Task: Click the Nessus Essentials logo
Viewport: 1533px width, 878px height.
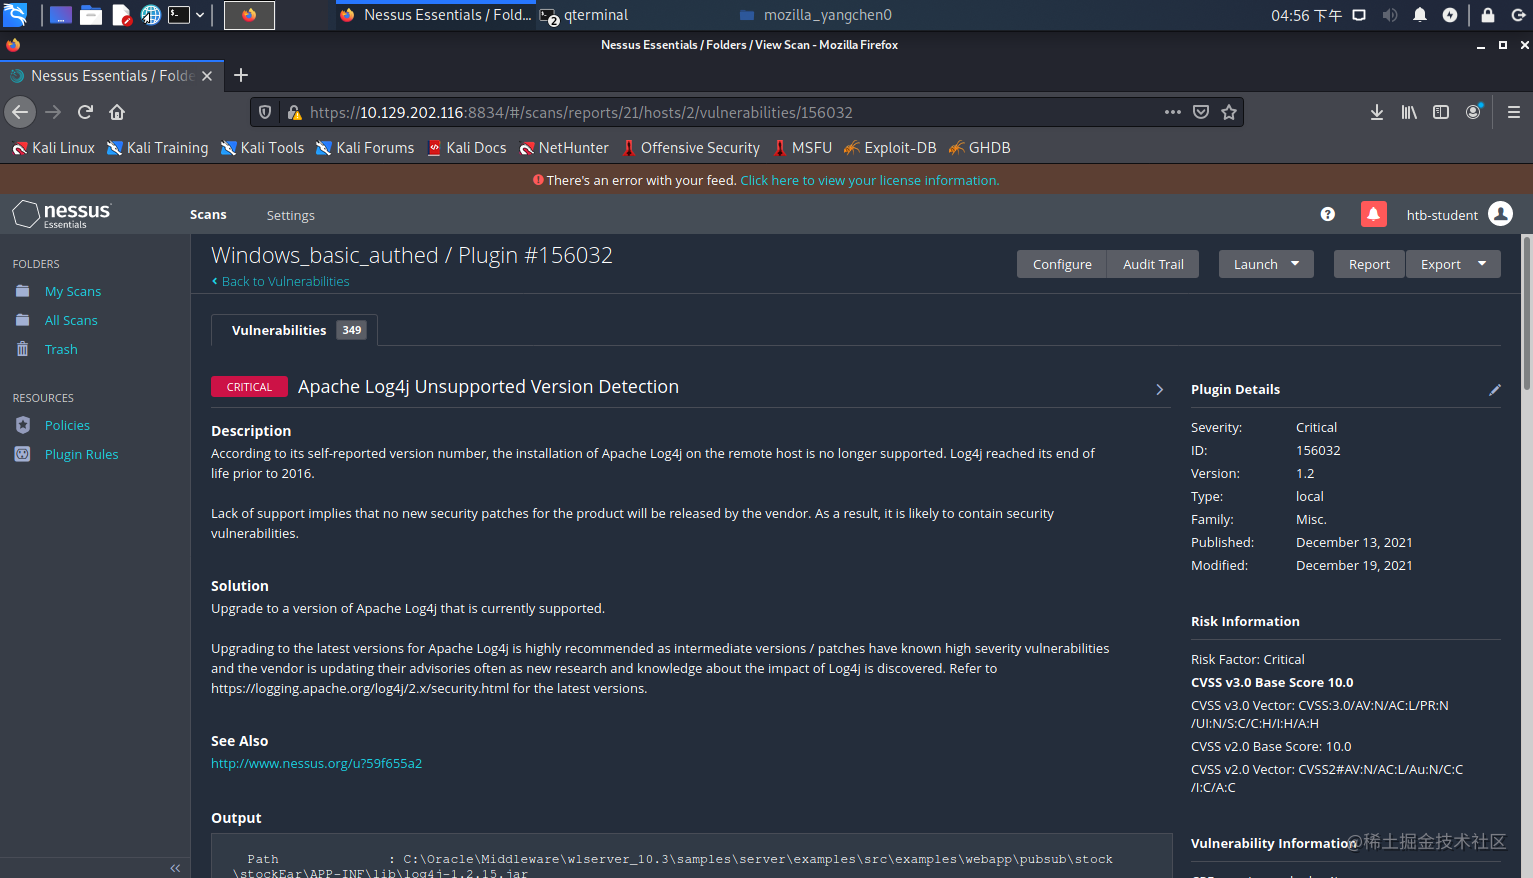Action: 62,214
